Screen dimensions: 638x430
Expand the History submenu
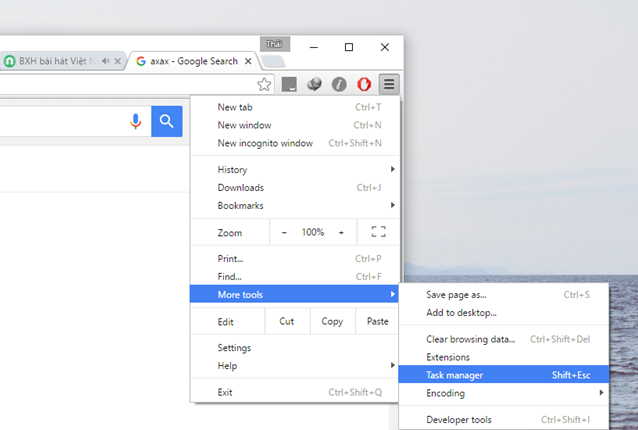coord(295,170)
